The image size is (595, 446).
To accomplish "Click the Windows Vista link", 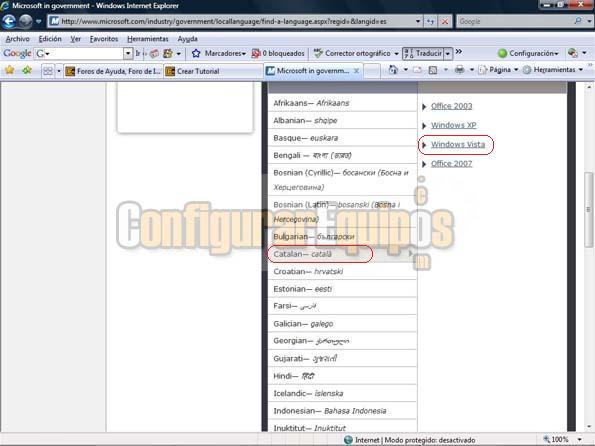I will pos(458,144).
